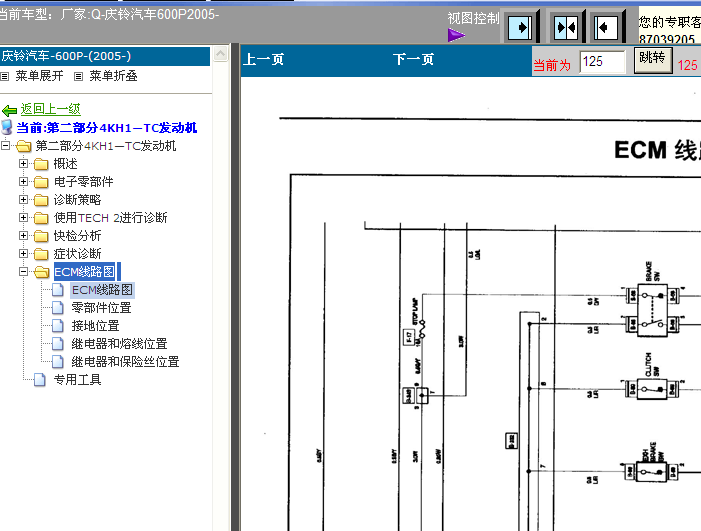Collapse the ECM线路图 folder node
This screenshot has width=701, height=531.
point(23,271)
